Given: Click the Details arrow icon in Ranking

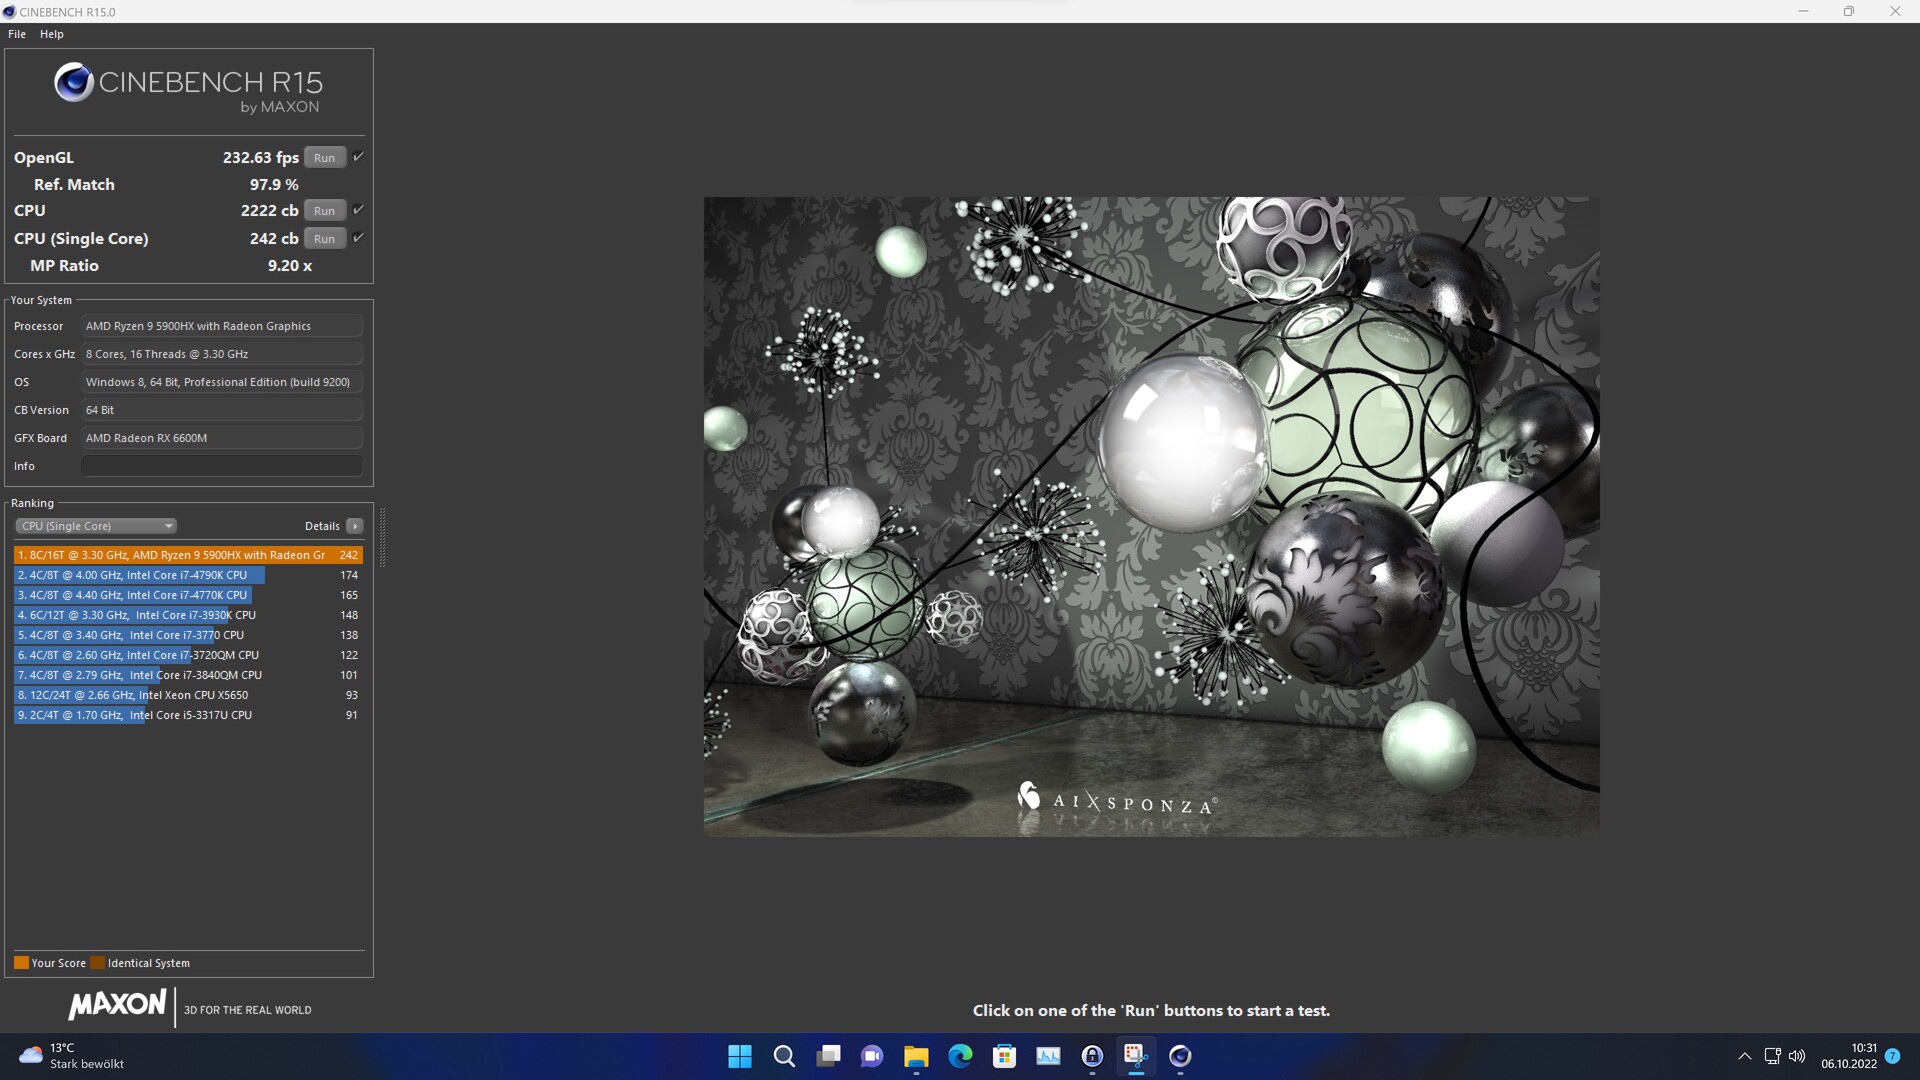Looking at the screenshot, I should (x=354, y=526).
